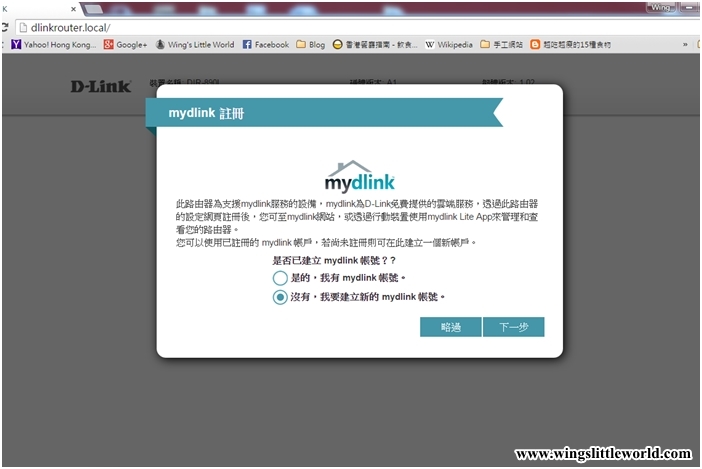Open the Wing's Little World bookmark
Image resolution: width=702 pixels, height=469 pixels.
pyautogui.click(x=194, y=45)
